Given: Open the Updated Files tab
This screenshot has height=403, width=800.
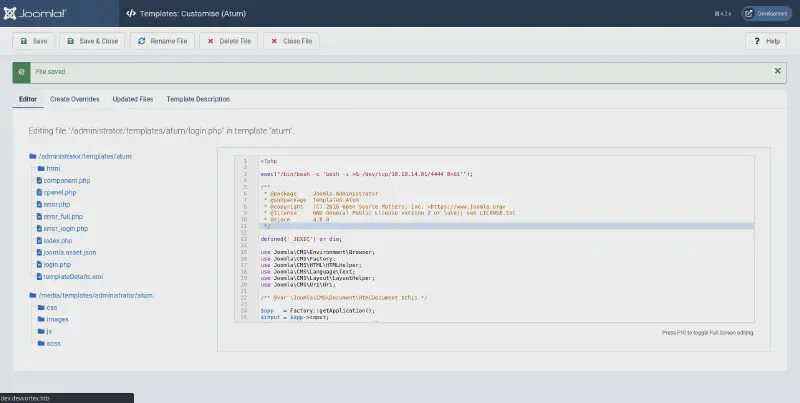Looking at the screenshot, I should click(x=132, y=99).
